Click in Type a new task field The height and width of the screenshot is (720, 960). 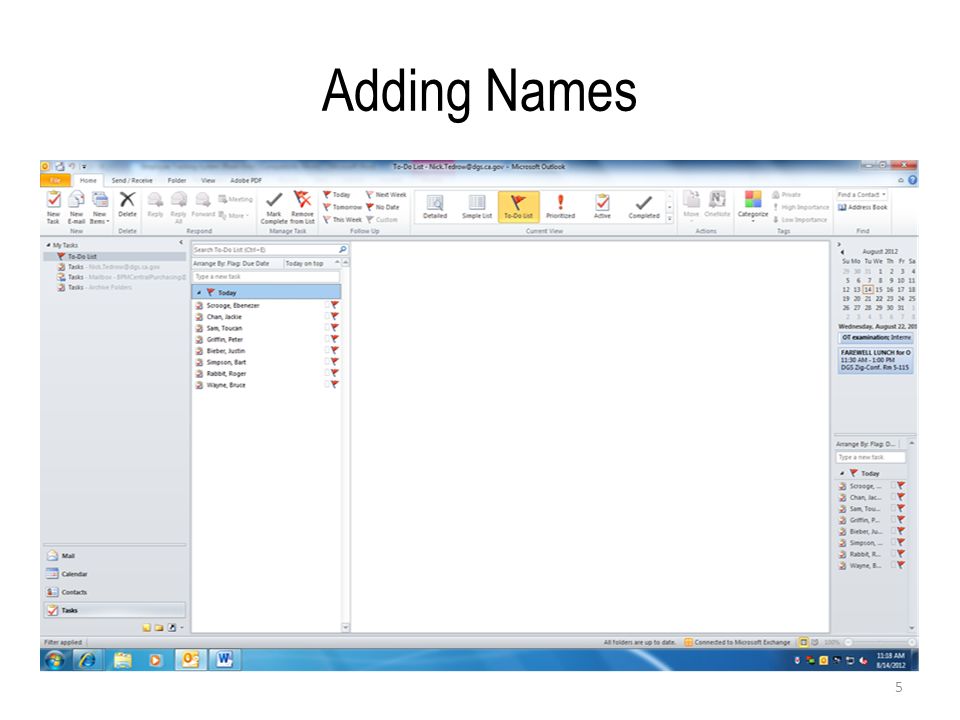tap(266, 277)
